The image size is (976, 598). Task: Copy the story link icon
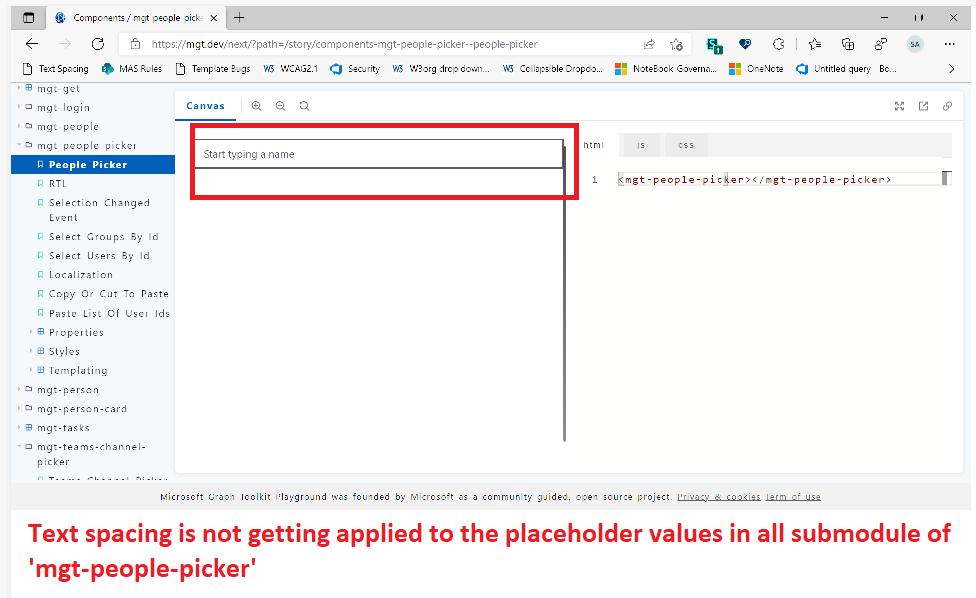tap(946, 105)
